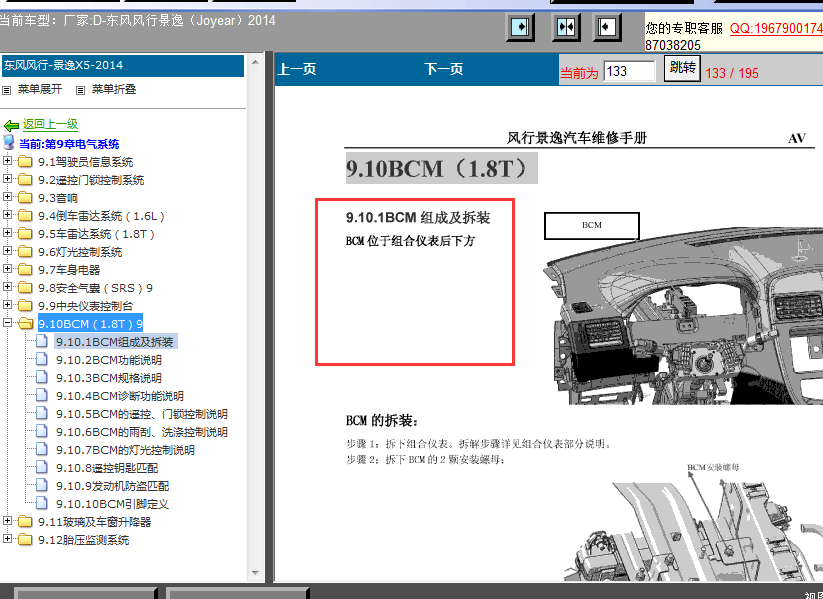Expand the 9.9中央仪表控制台 node

pyautogui.click(x=7, y=304)
